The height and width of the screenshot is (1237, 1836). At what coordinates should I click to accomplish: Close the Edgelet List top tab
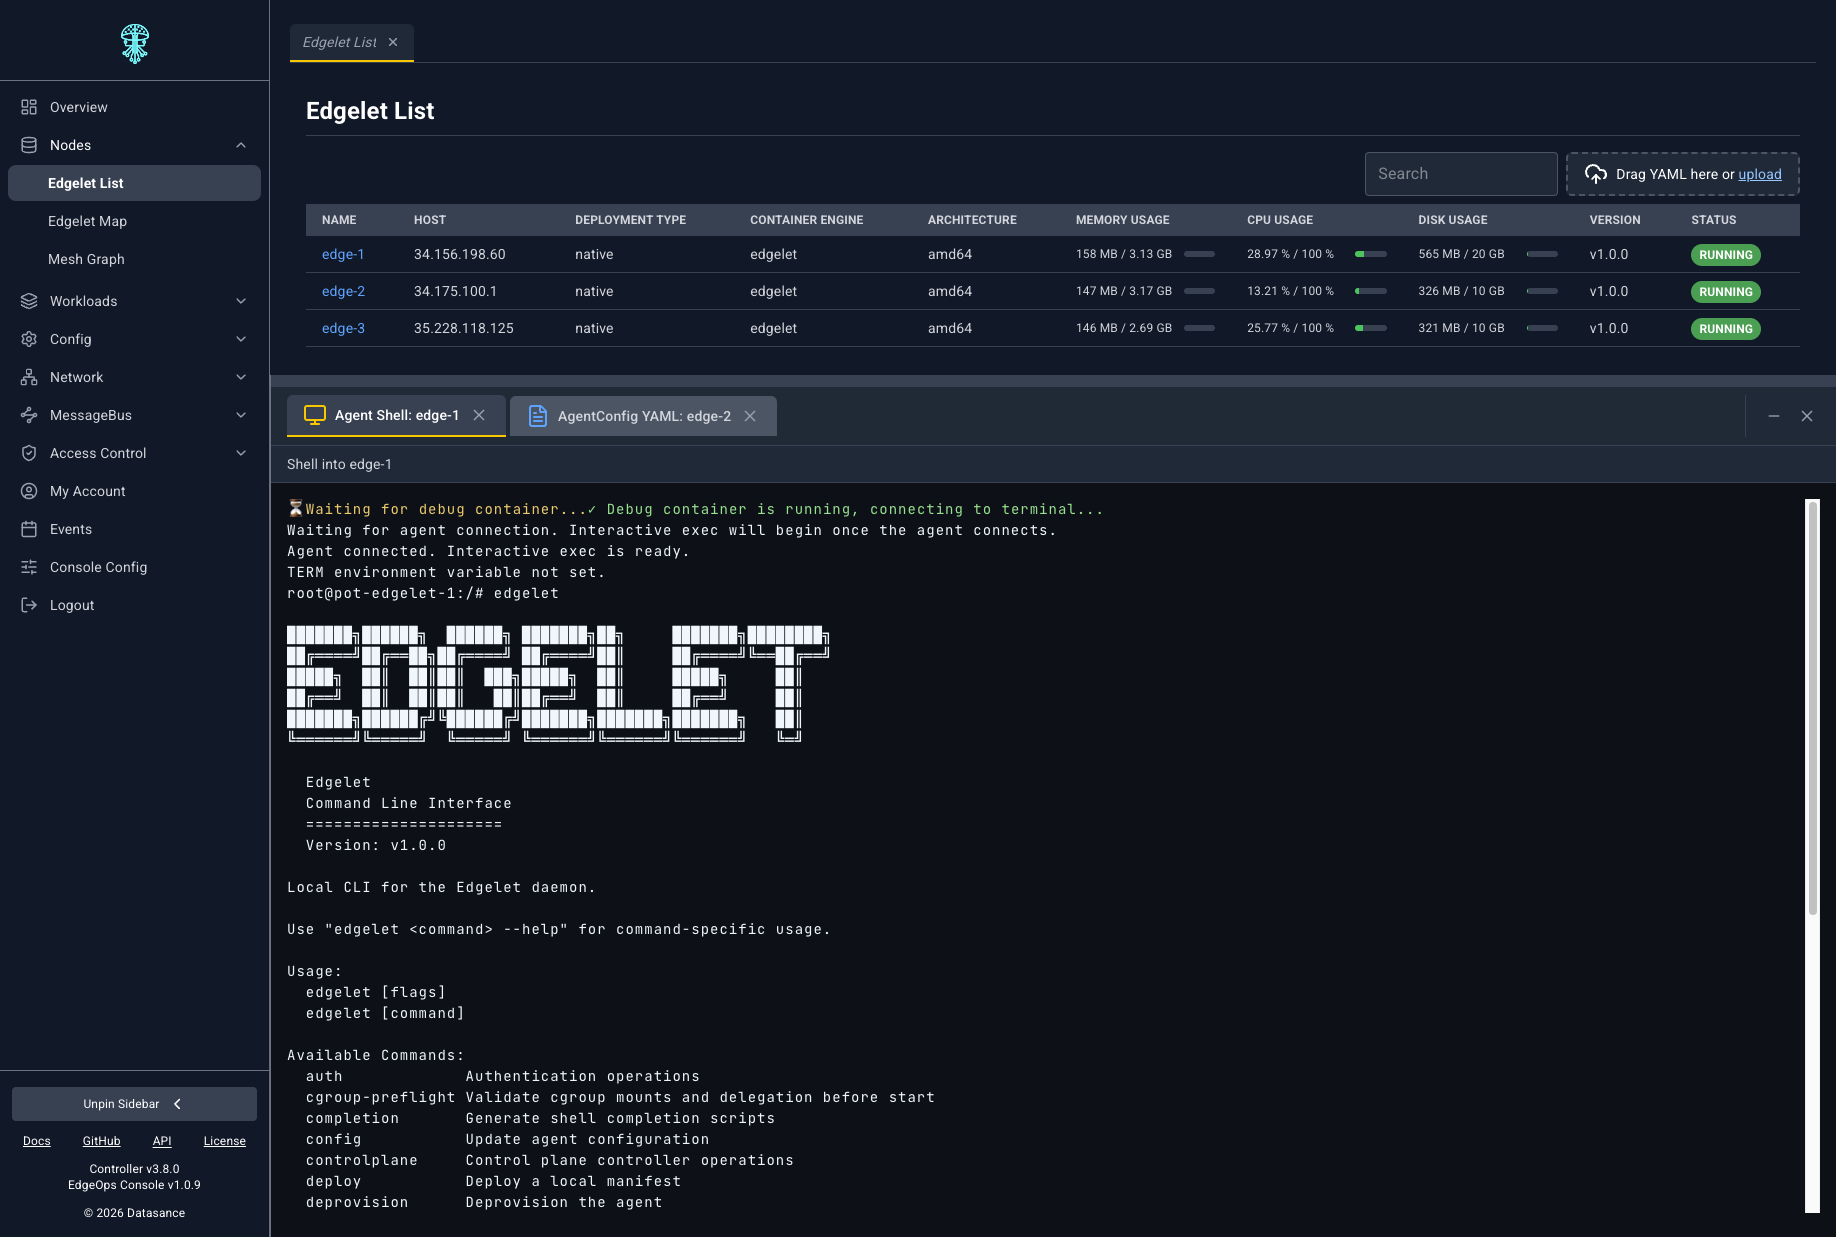(393, 42)
